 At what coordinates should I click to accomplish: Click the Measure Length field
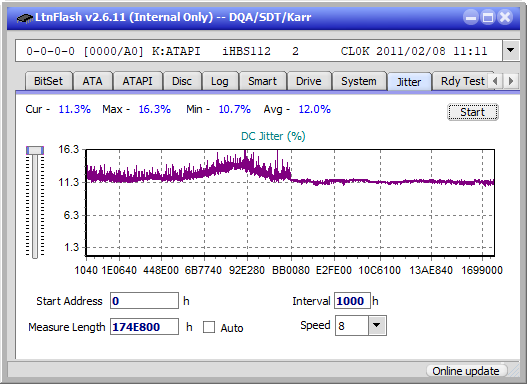click(x=145, y=327)
